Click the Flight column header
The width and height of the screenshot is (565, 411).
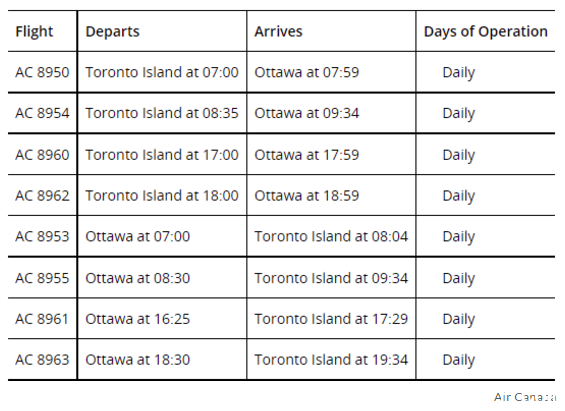pos(34,32)
